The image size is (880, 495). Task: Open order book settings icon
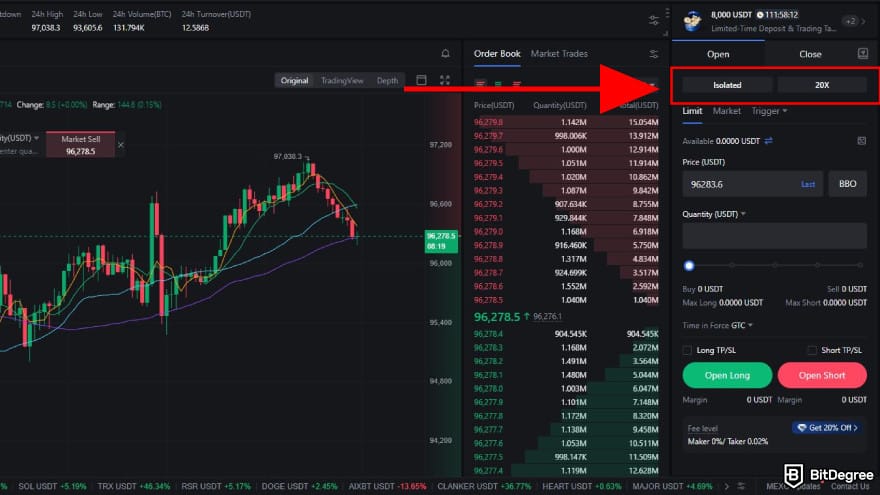[654, 54]
